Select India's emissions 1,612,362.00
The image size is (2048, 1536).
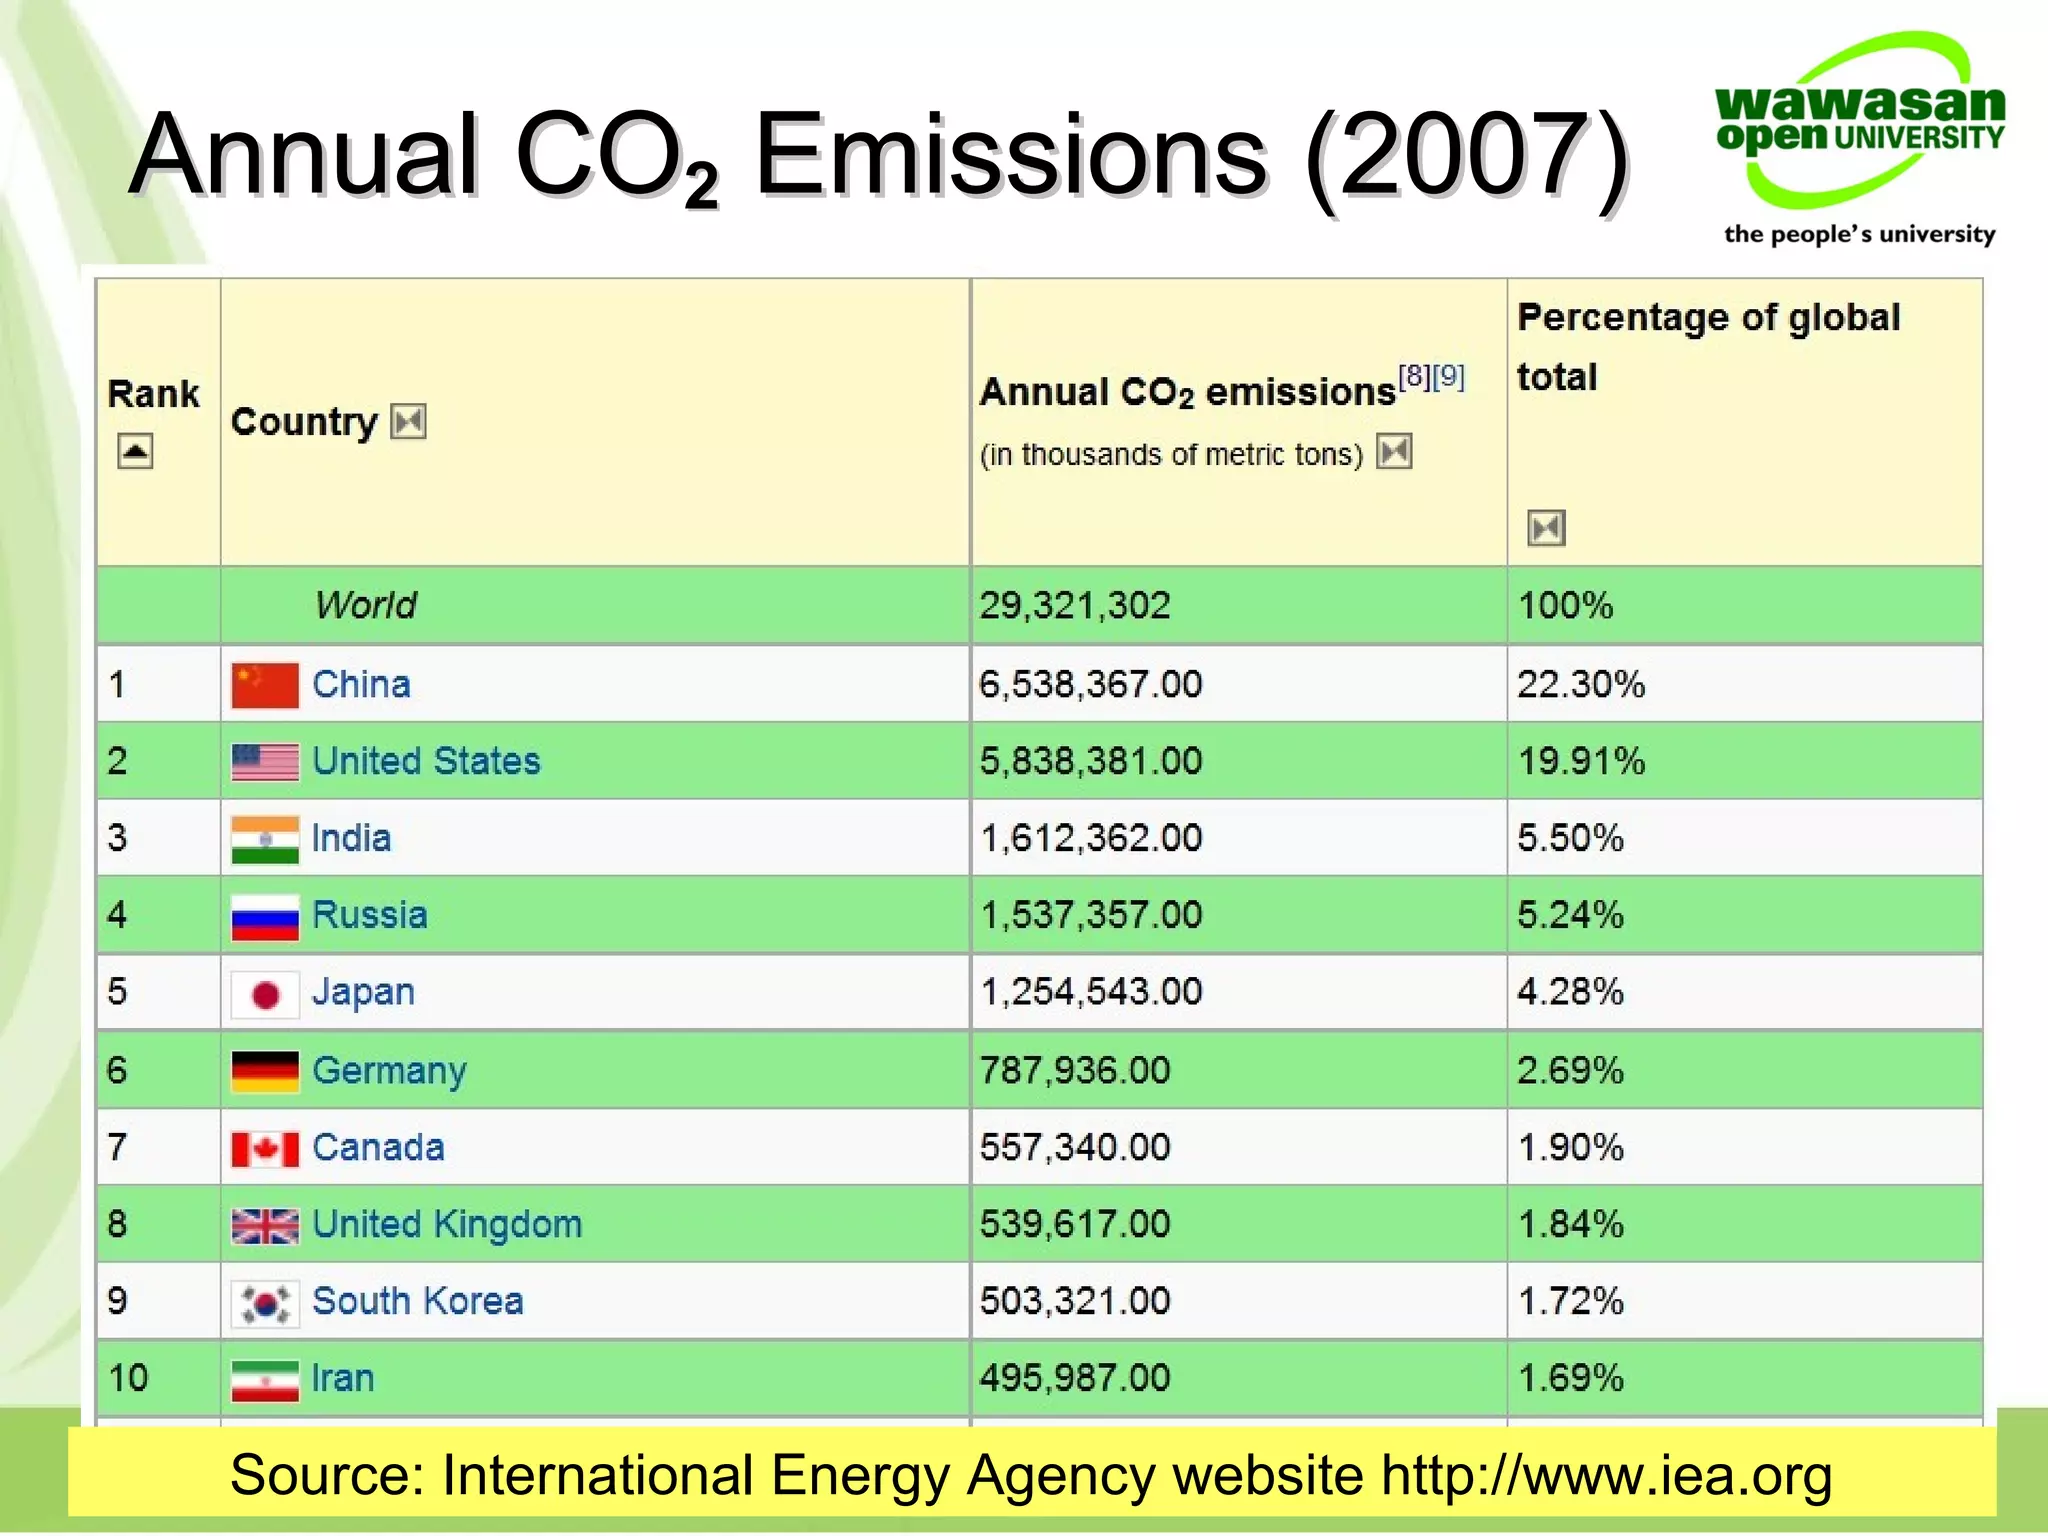click(x=1091, y=839)
